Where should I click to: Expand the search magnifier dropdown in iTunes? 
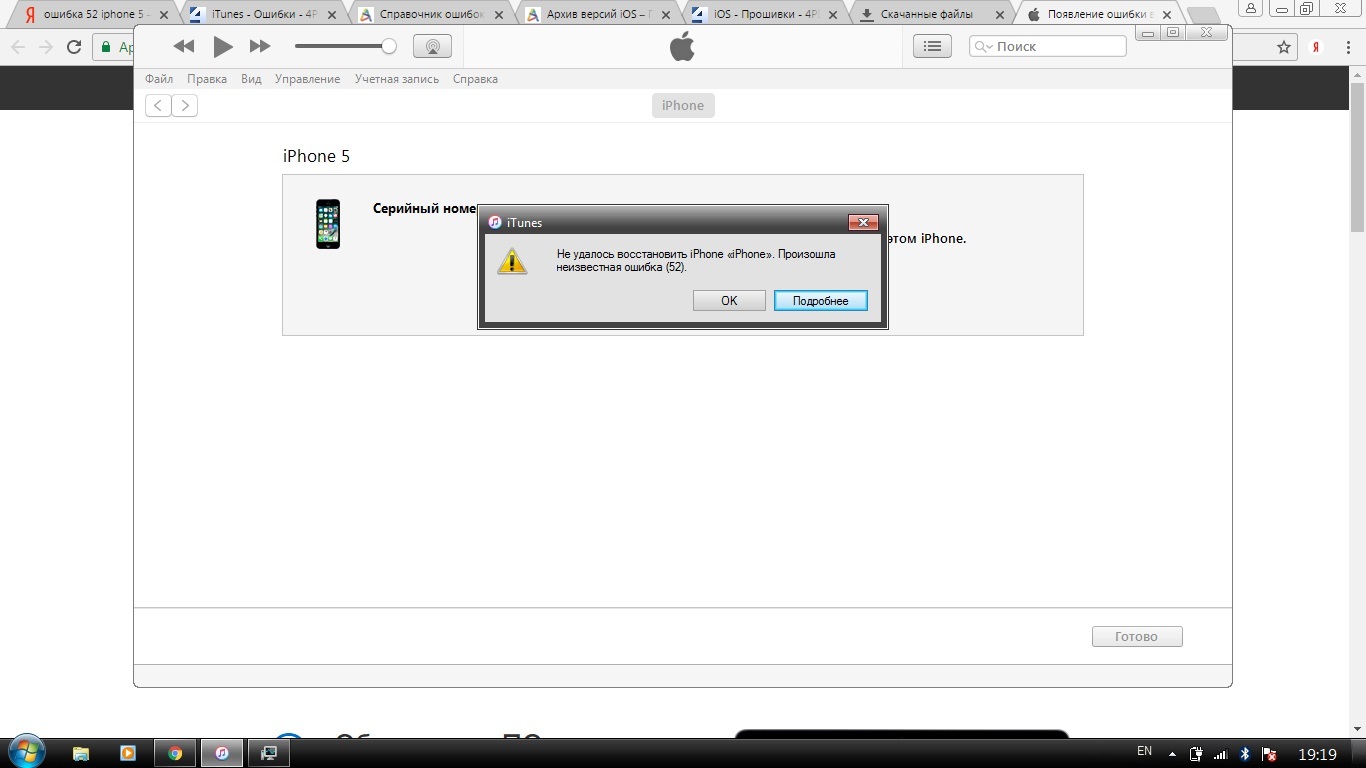[x=982, y=46]
